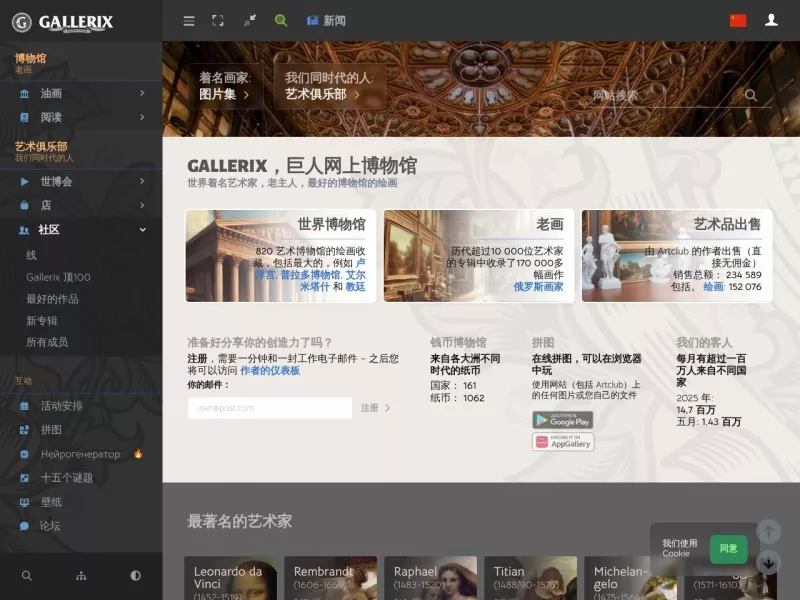Viewport: 800px width, 600px height.
Task: Click the 阅读 book icon
Action: coord(24,118)
